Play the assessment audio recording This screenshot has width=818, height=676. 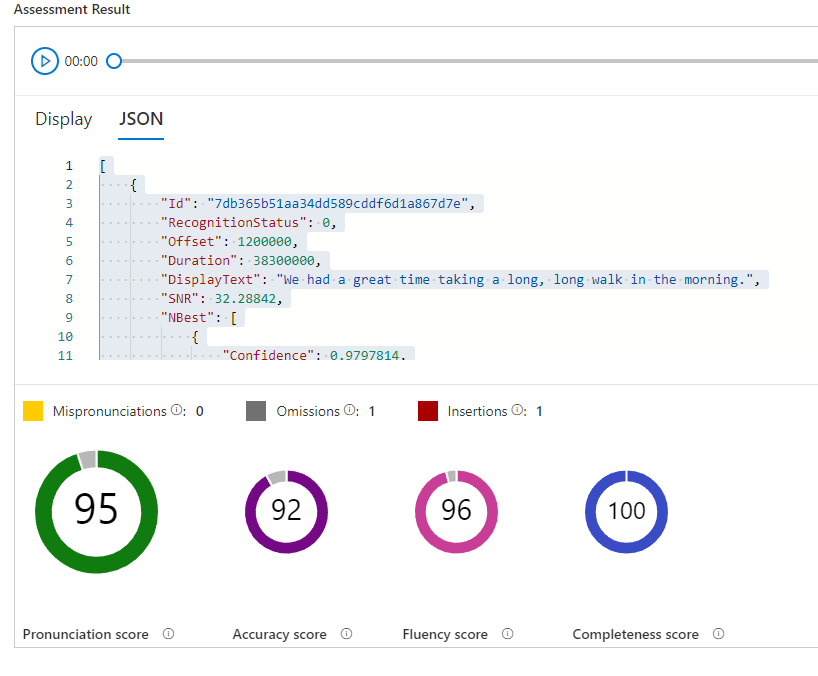pos(45,61)
